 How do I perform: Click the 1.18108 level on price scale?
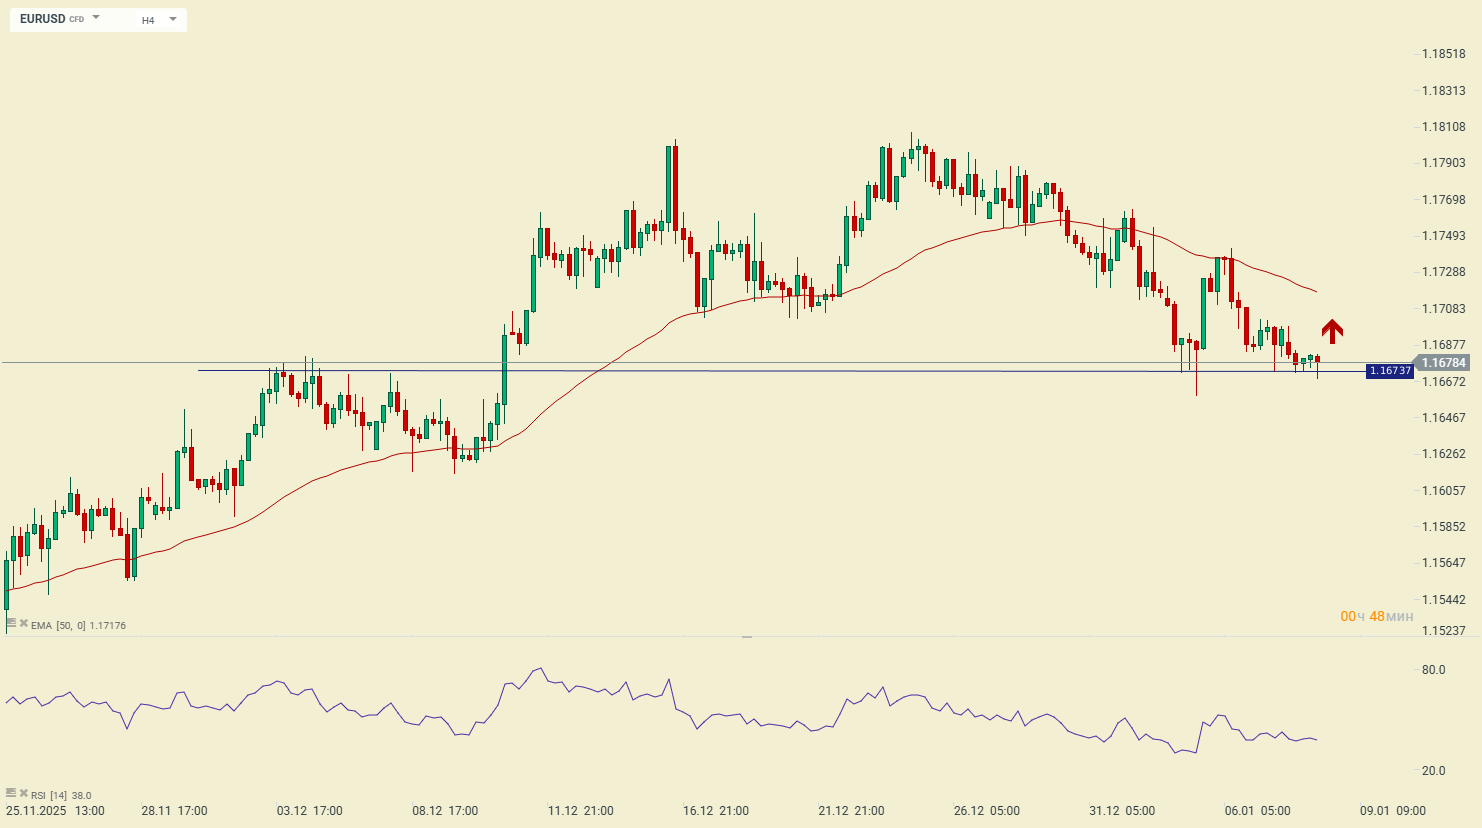coord(1443,127)
